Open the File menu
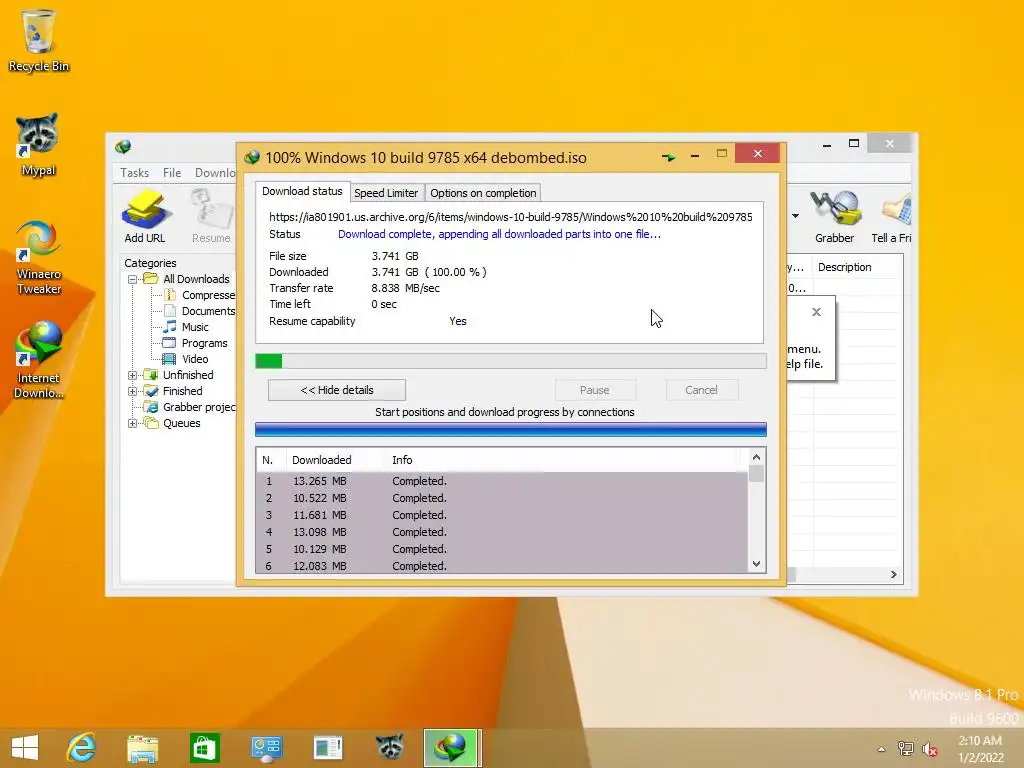Viewport: 1024px width, 768px height. pyautogui.click(x=172, y=172)
